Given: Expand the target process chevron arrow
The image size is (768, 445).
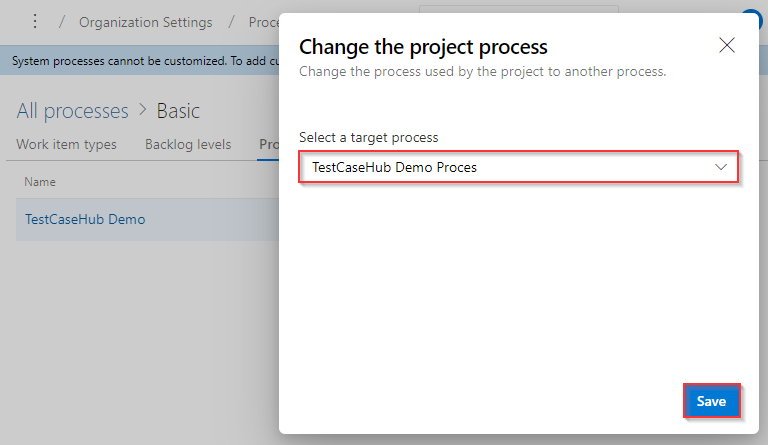Looking at the screenshot, I should point(721,167).
